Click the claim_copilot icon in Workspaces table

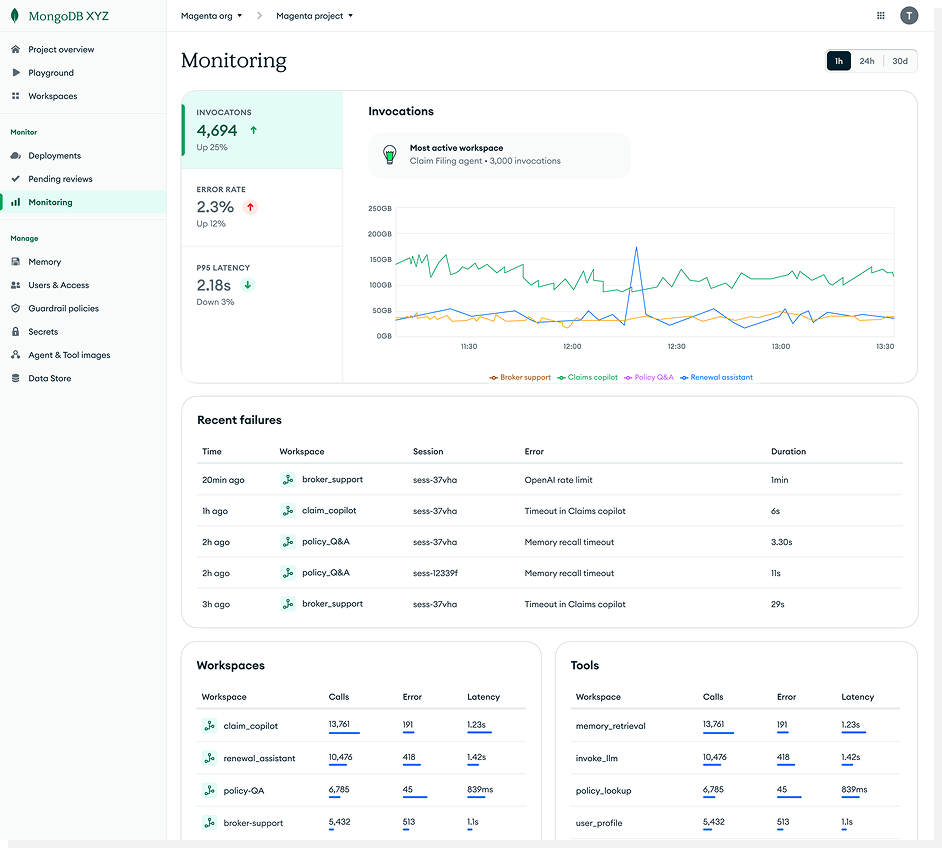[209, 726]
